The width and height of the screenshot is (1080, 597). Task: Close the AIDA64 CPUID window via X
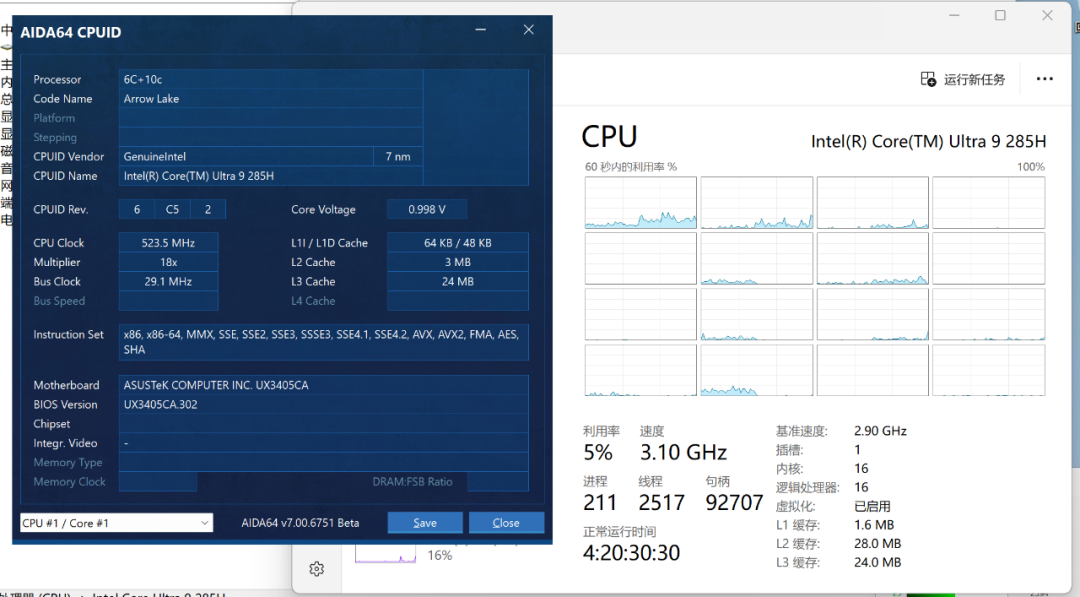(x=528, y=30)
